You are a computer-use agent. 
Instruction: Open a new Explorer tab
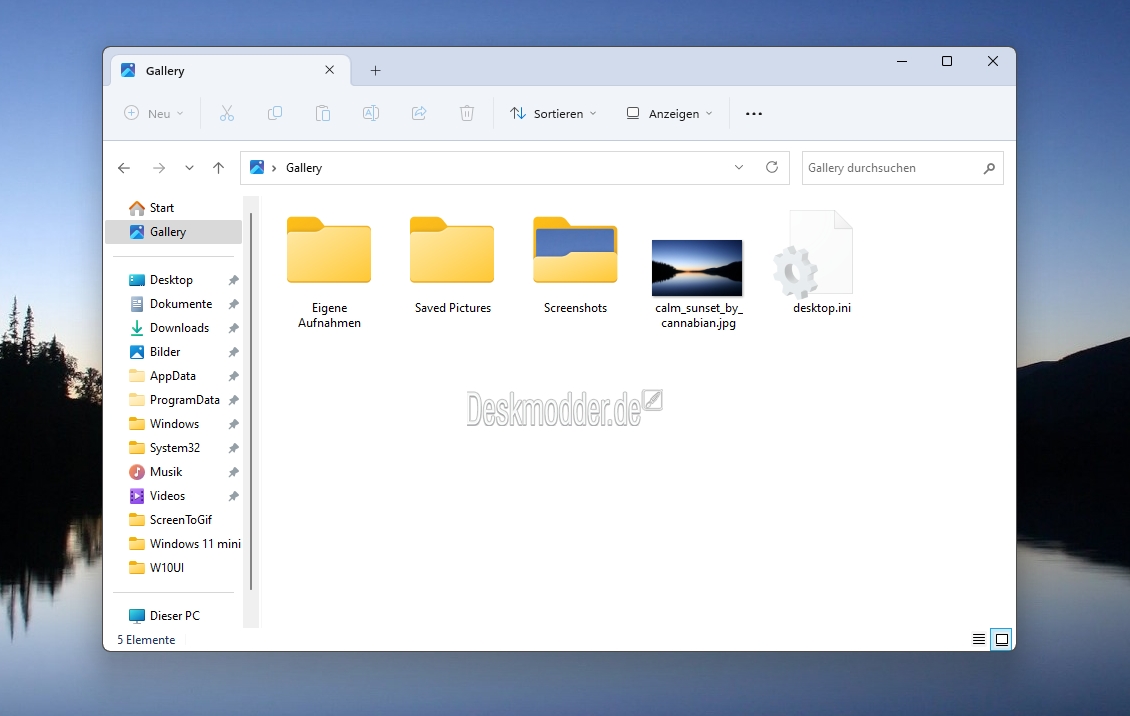376,71
